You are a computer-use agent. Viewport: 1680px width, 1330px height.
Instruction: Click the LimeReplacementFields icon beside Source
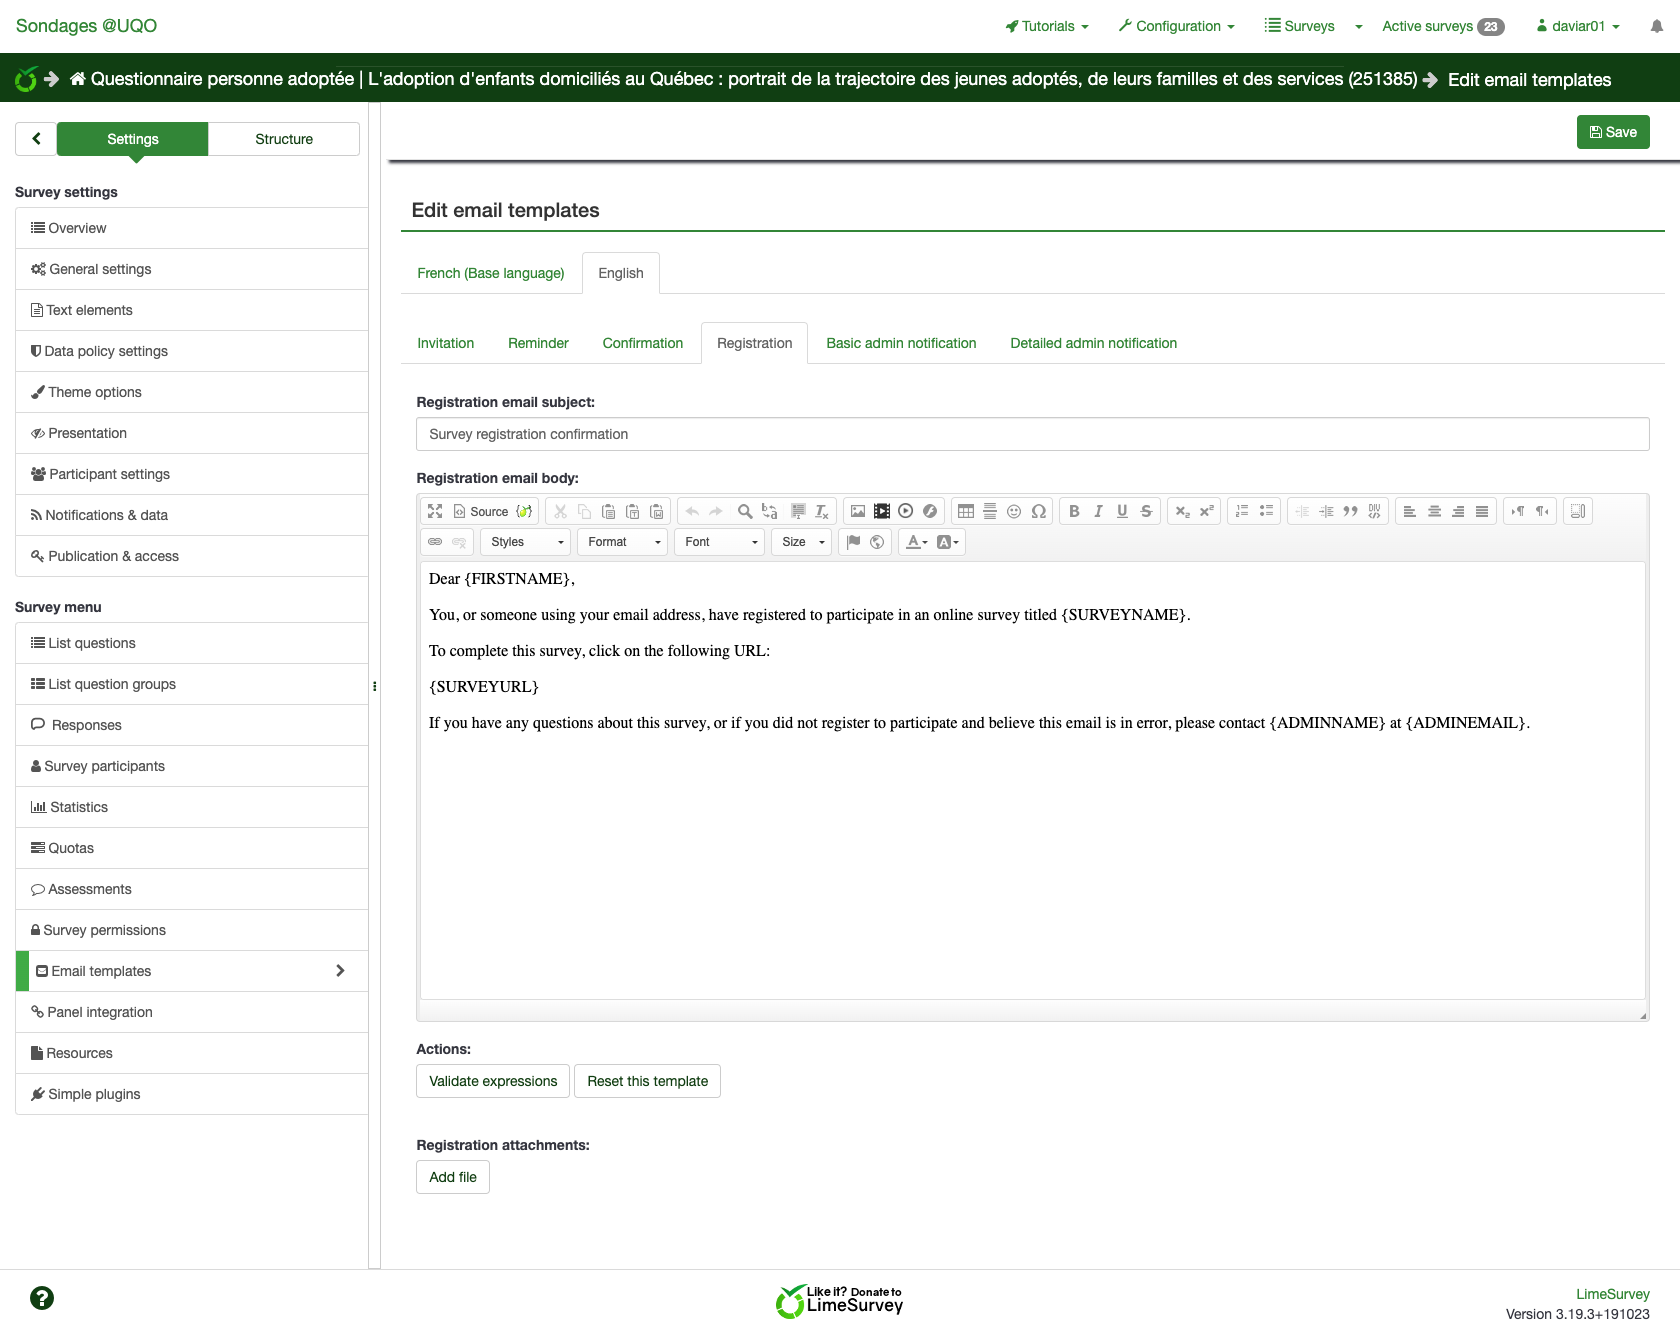pyautogui.click(x=524, y=511)
